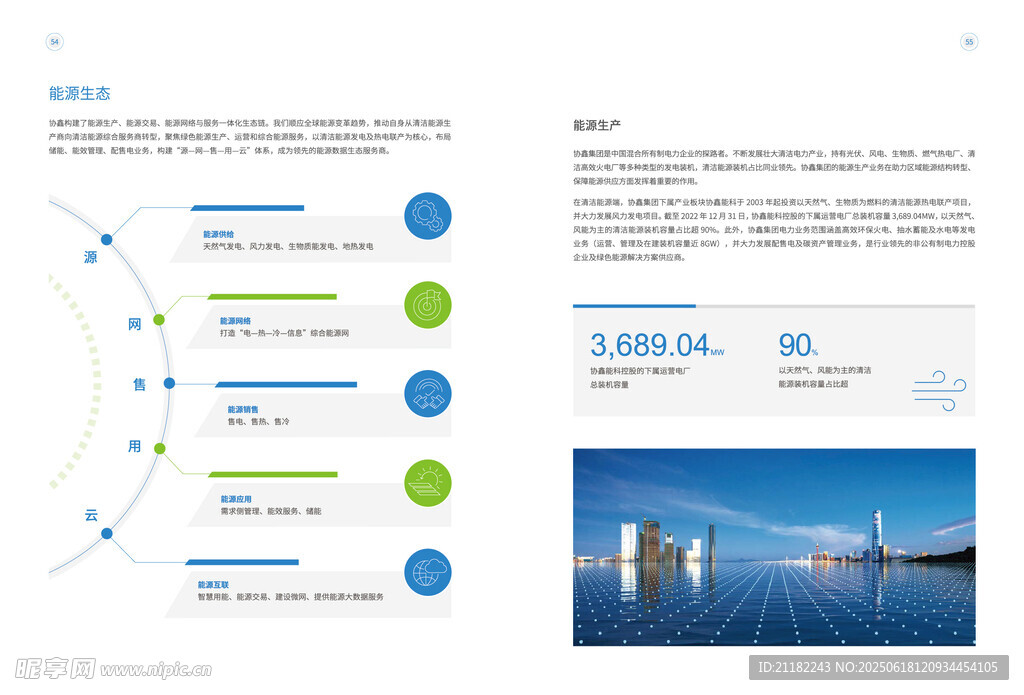Click the blue progress bar above statistics

pos(634,306)
